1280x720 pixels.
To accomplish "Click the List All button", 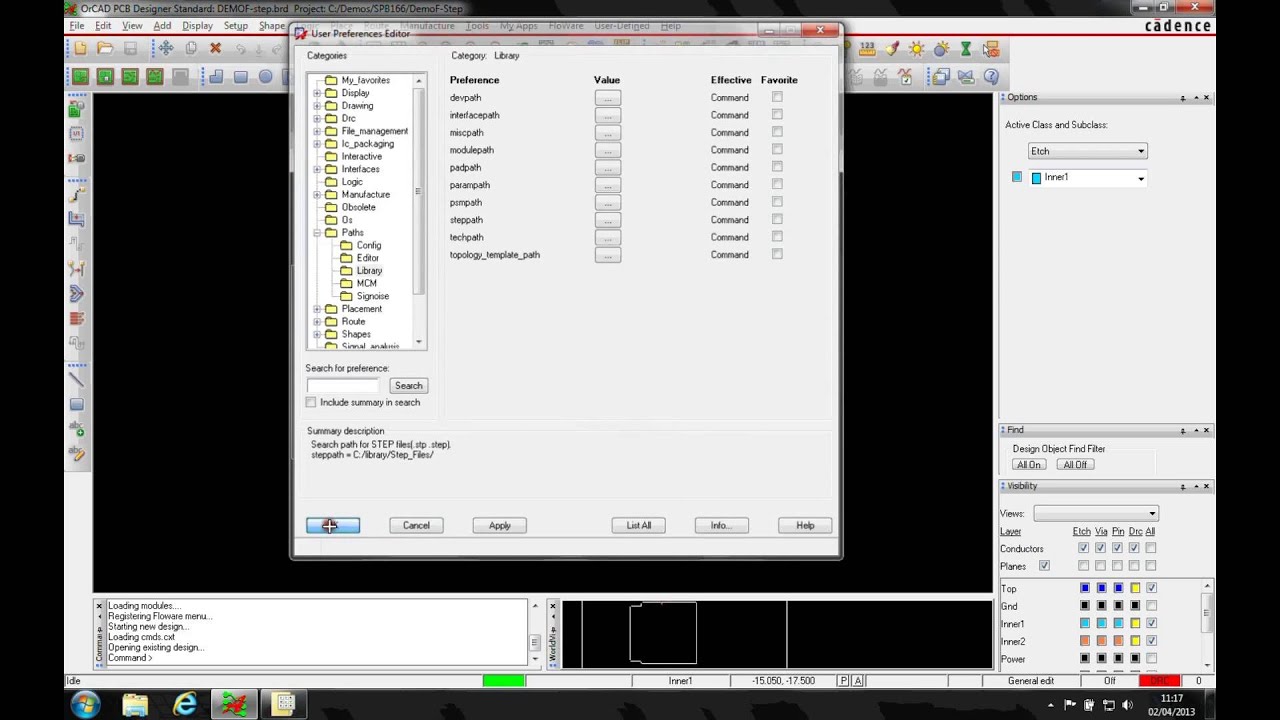I will pos(639,525).
